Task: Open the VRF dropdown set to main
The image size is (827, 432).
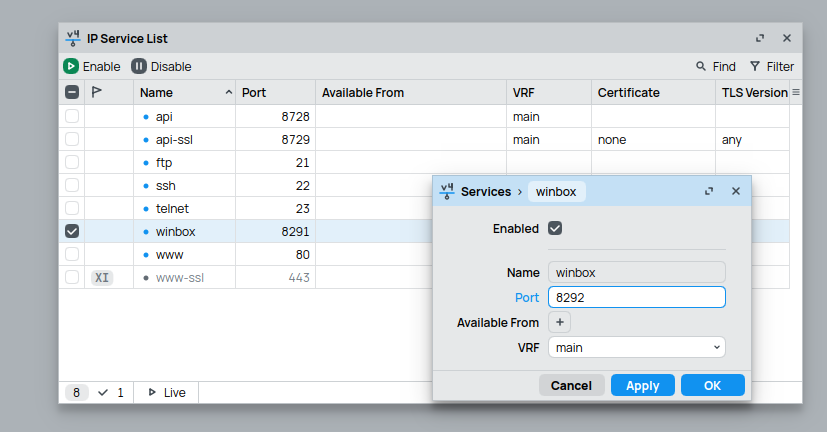Action: [637, 348]
